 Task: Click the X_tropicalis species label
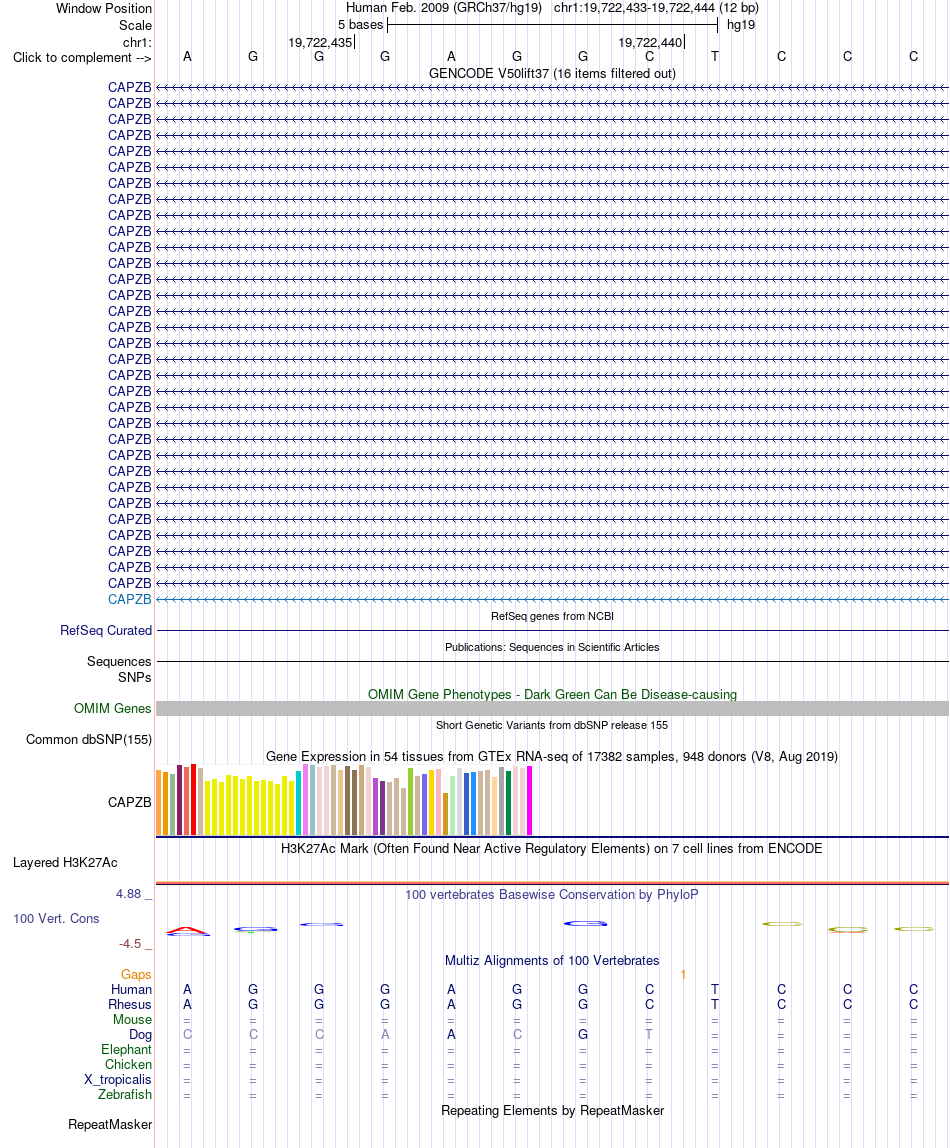(118, 1080)
